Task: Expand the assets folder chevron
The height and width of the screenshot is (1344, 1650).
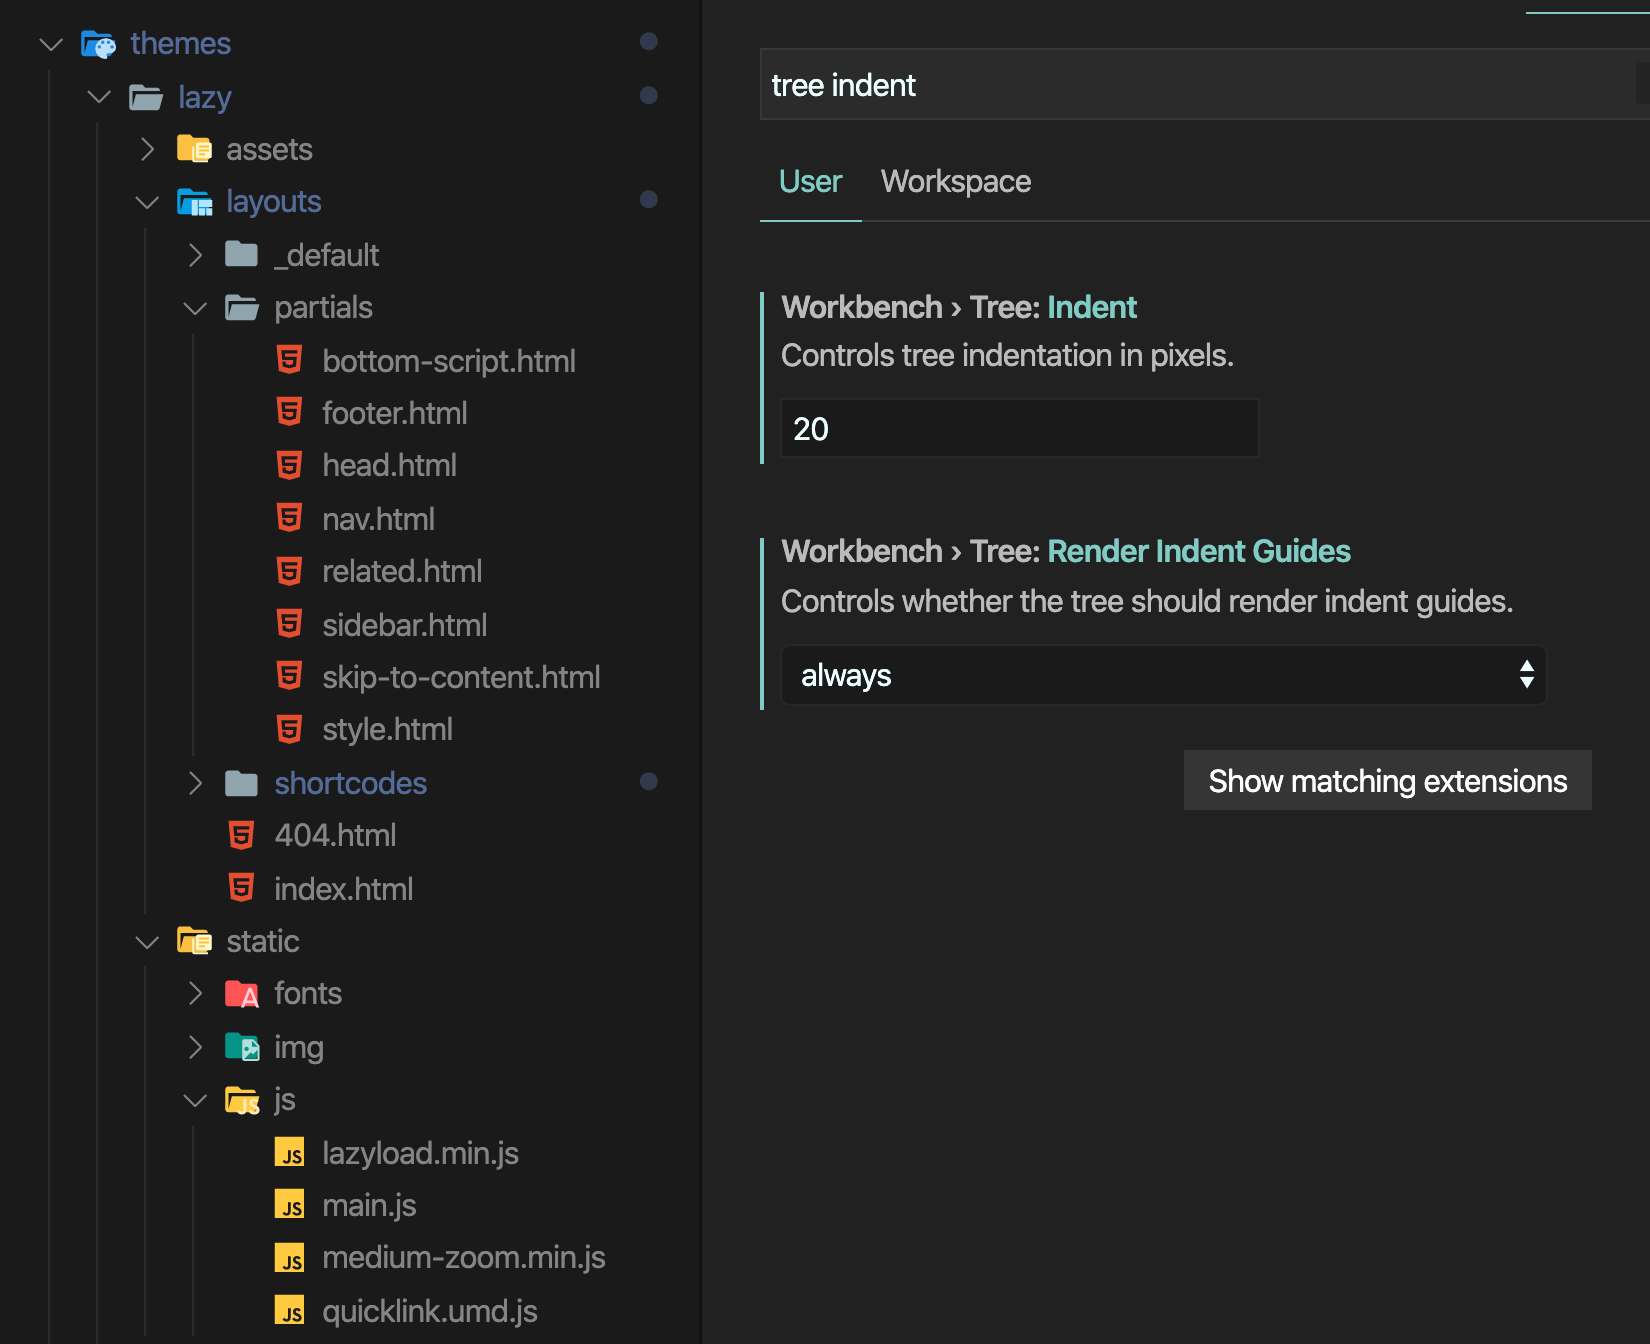Action: pos(148,149)
